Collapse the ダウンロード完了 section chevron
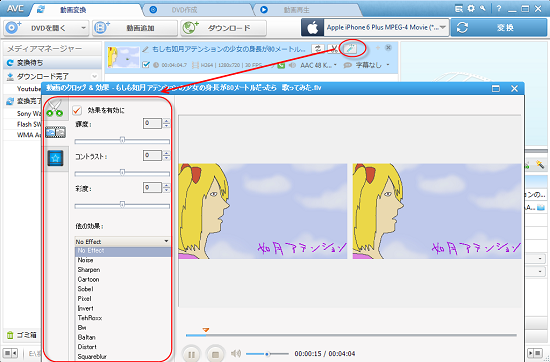The width and height of the screenshot is (550, 362). (95, 76)
